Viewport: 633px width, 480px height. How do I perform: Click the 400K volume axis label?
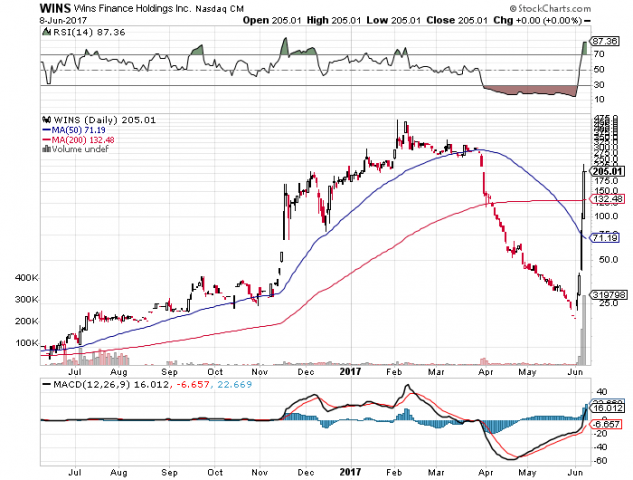coord(27,278)
